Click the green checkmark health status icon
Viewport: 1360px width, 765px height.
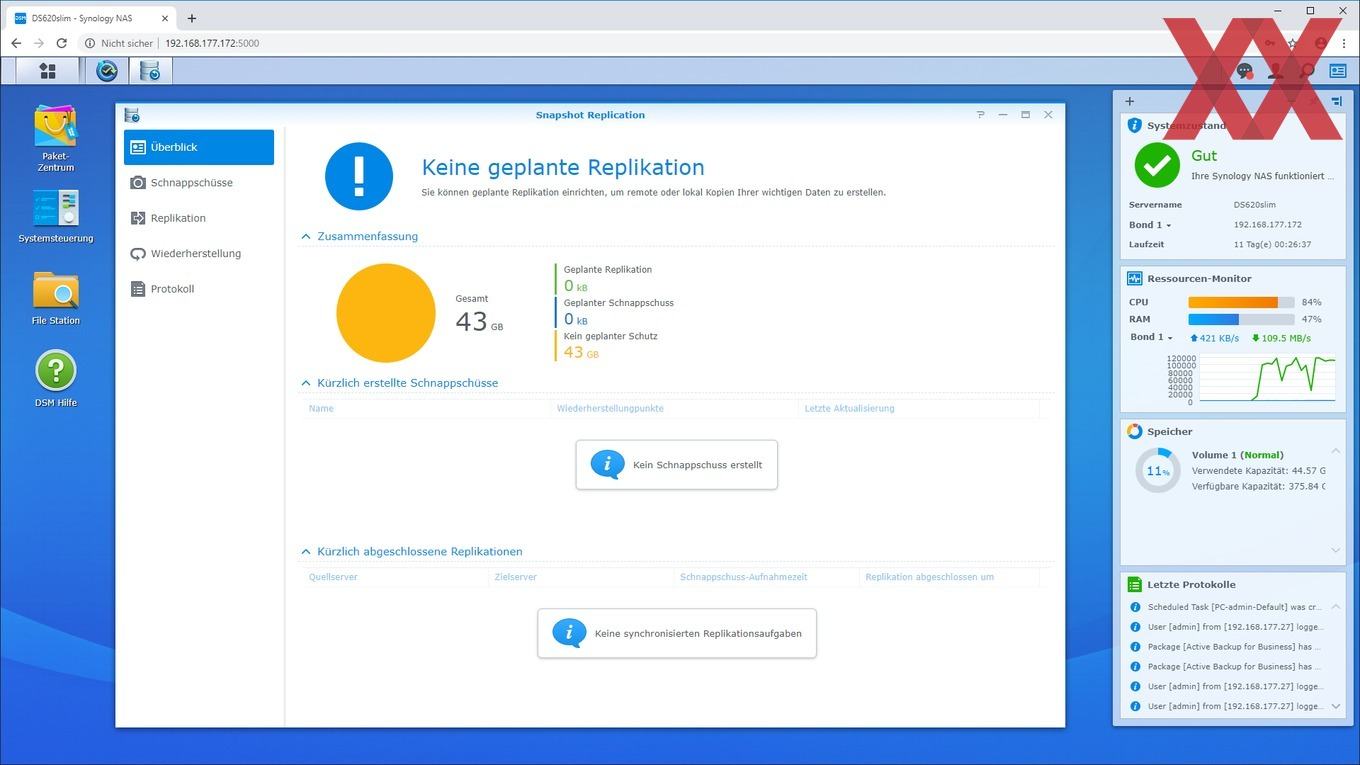(1157, 165)
